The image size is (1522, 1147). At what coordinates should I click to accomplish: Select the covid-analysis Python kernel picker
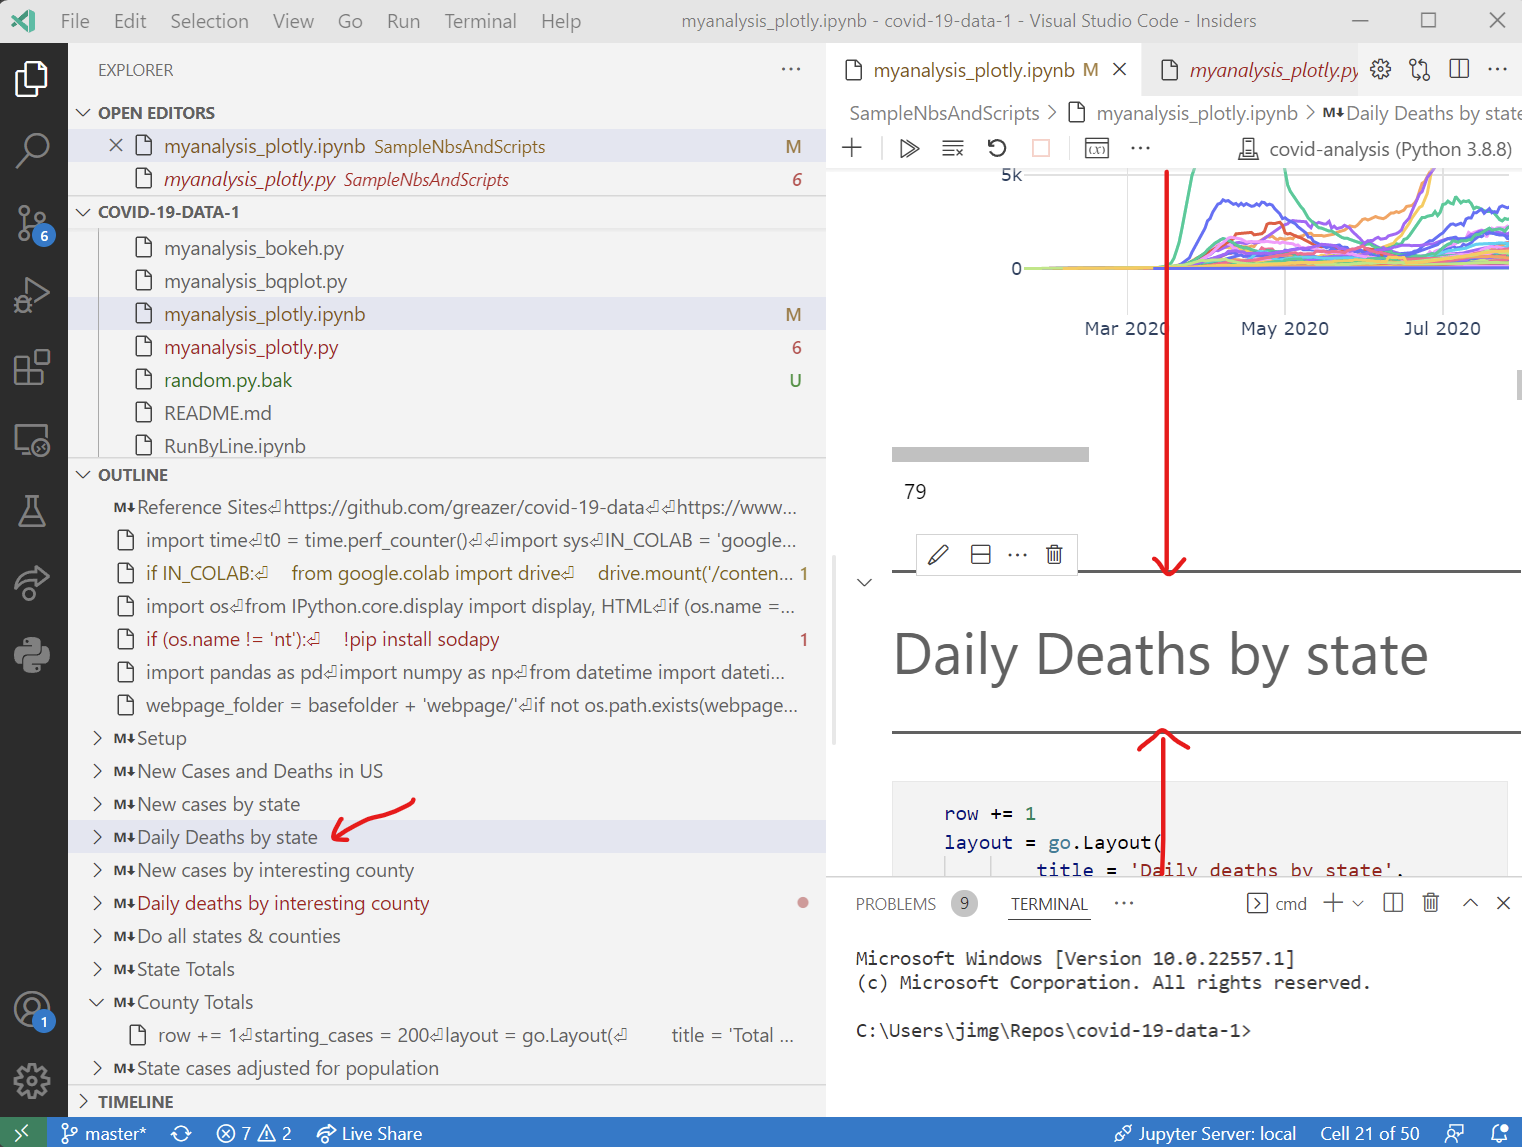[x=1375, y=149]
